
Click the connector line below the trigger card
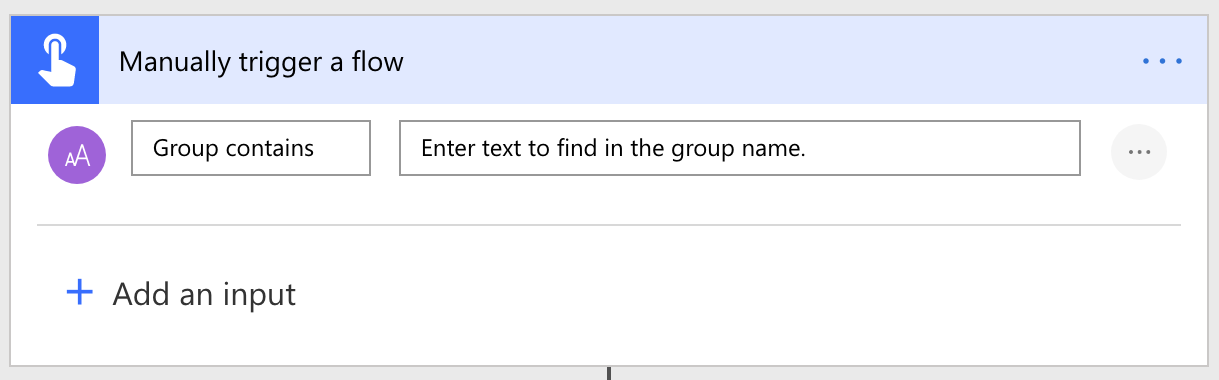tap(608, 373)
